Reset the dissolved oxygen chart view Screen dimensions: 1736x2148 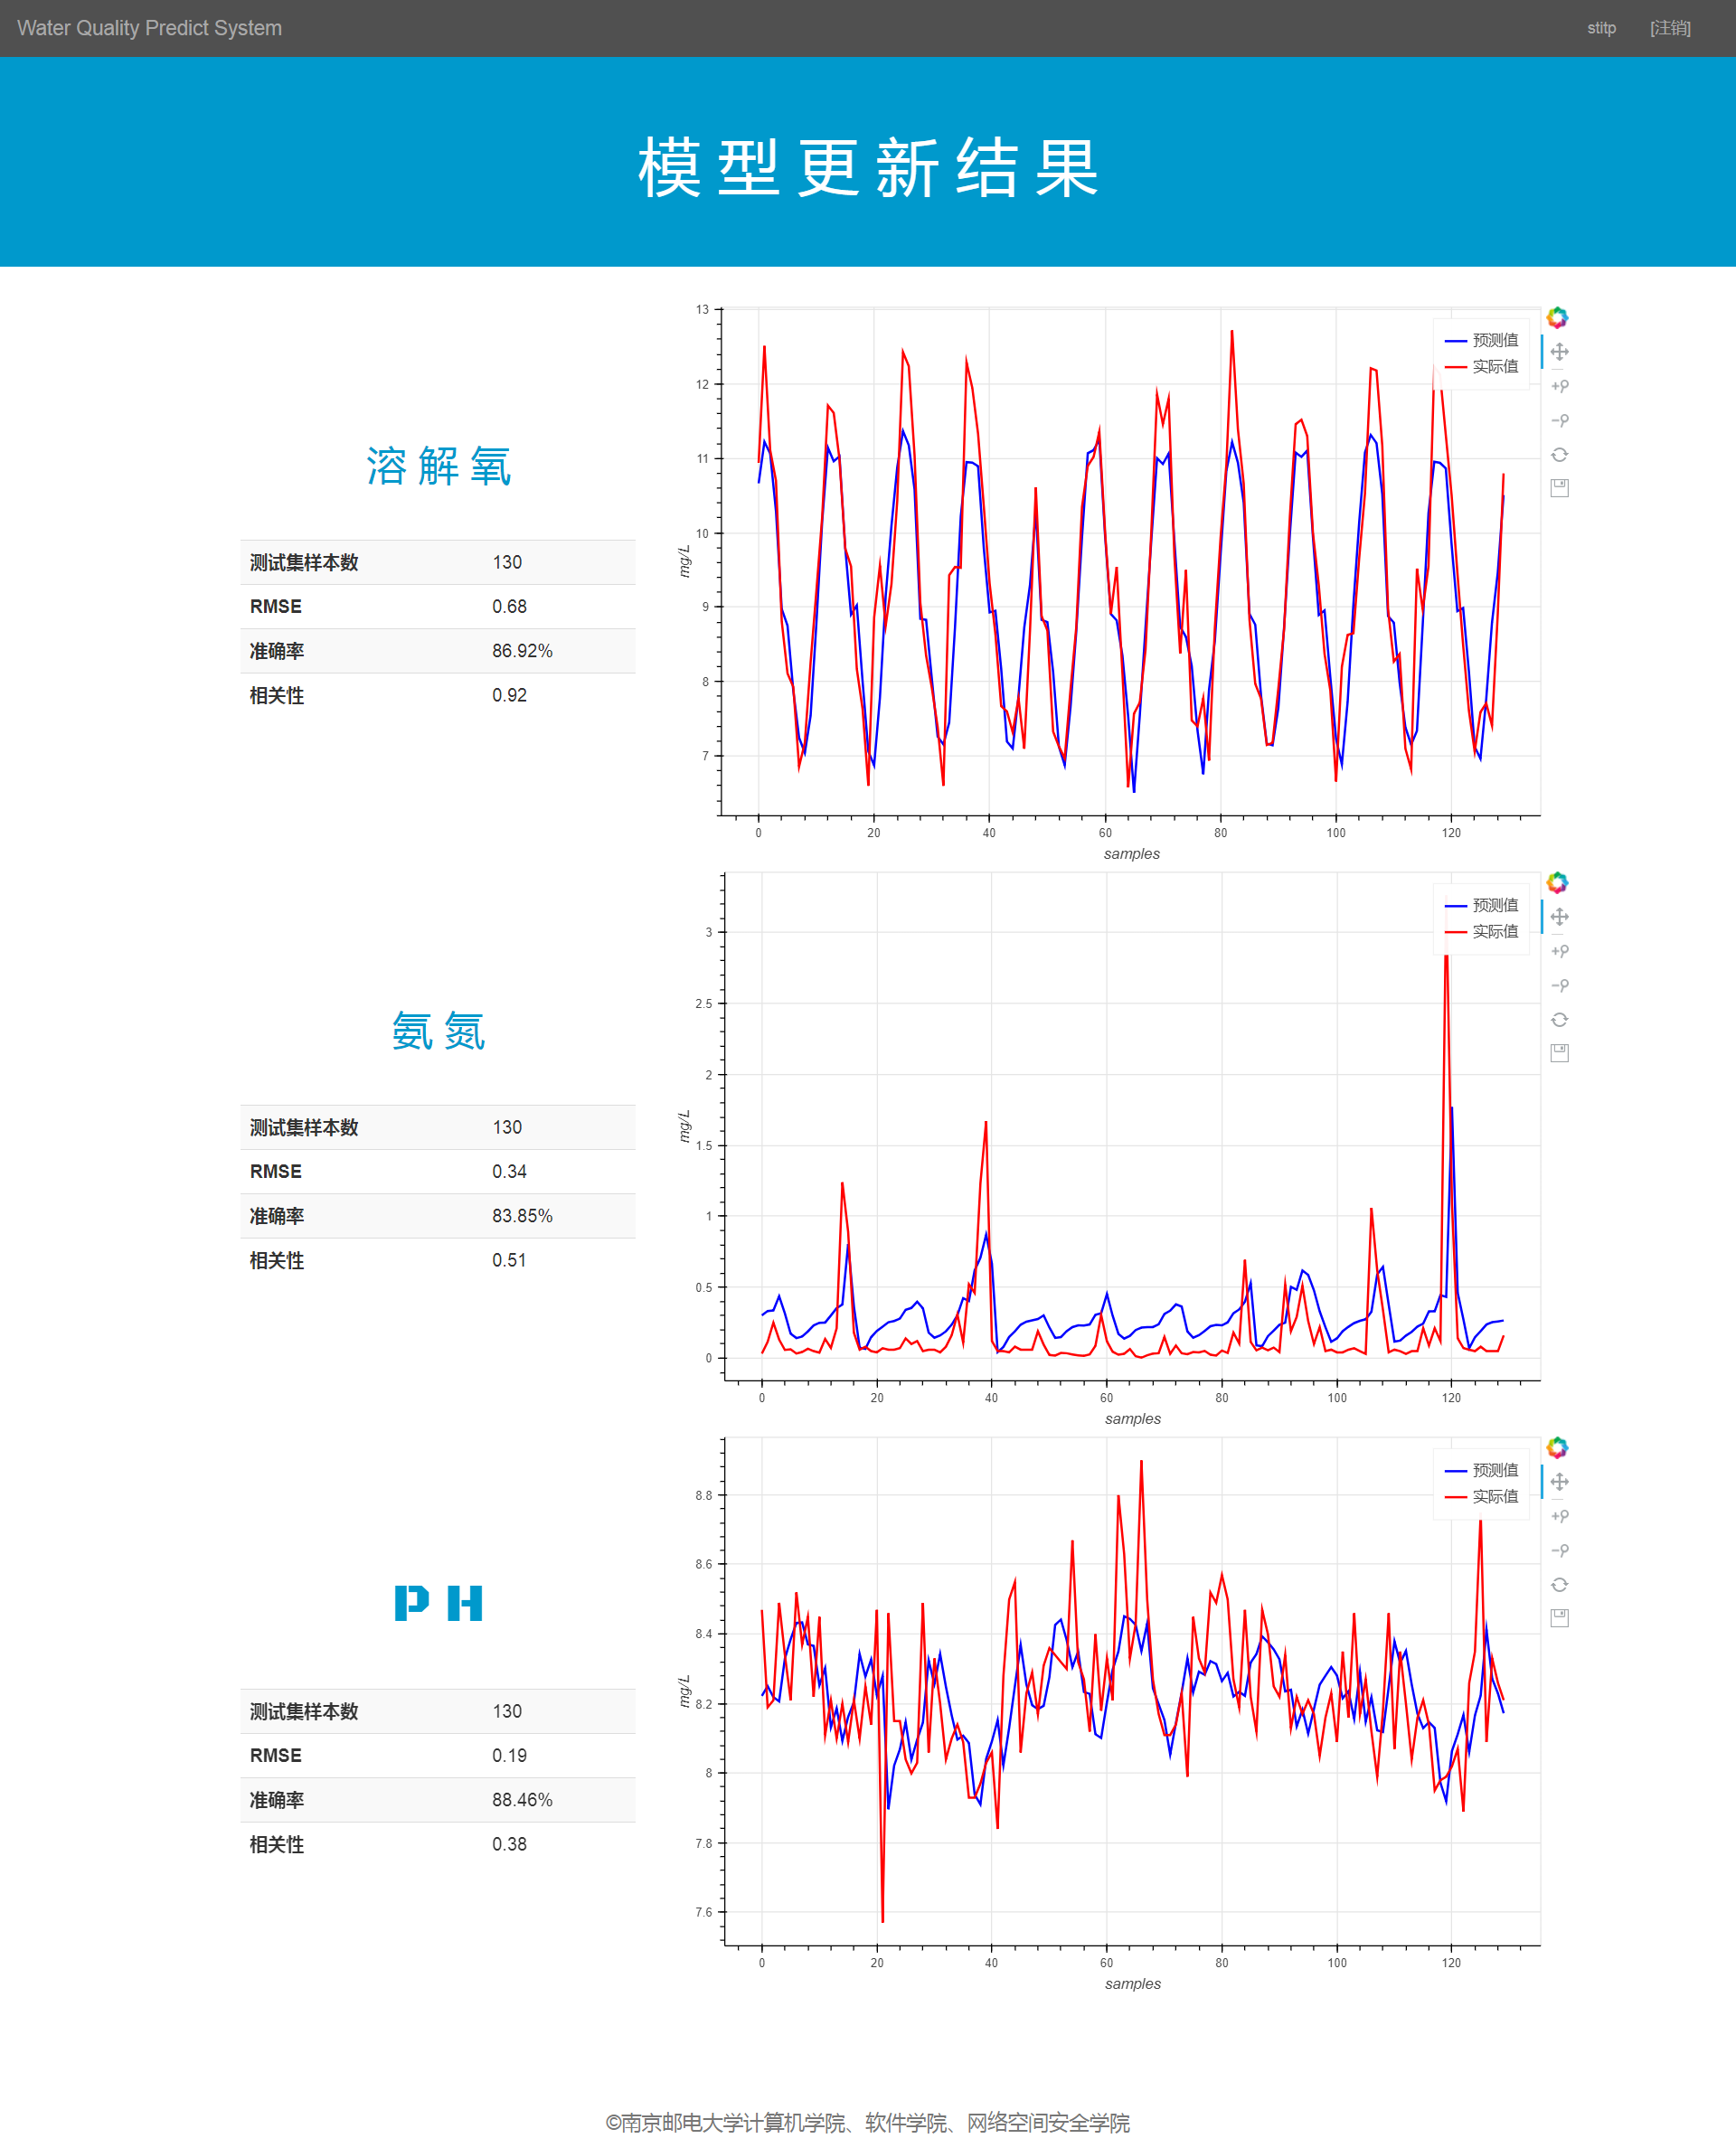click(1559, 455)
